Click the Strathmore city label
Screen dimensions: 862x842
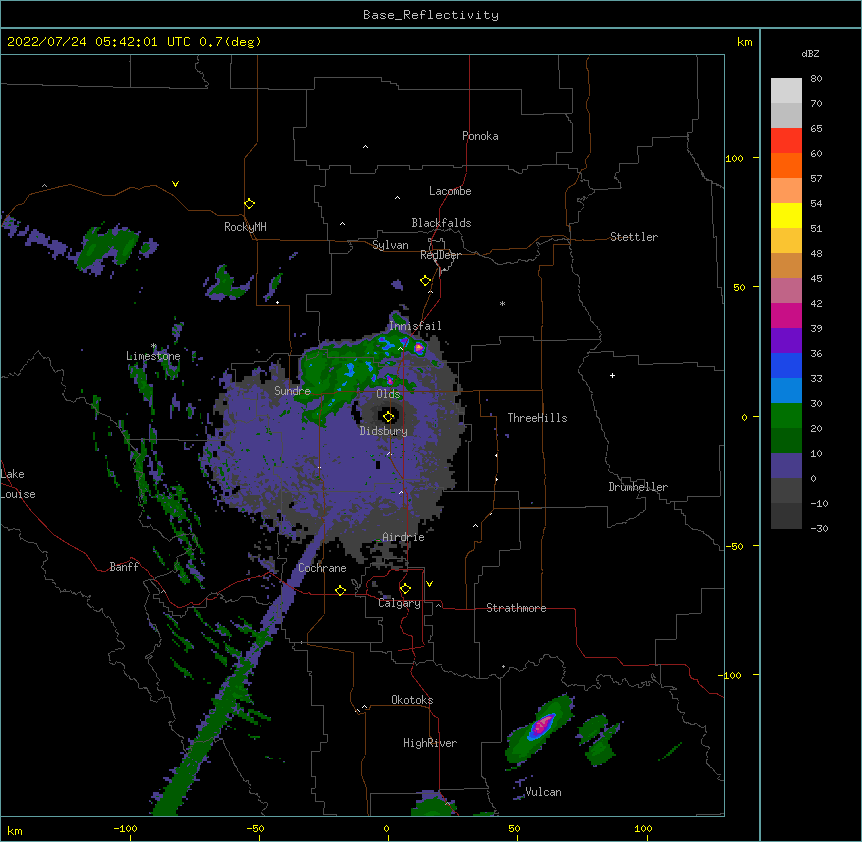(516, 608)
